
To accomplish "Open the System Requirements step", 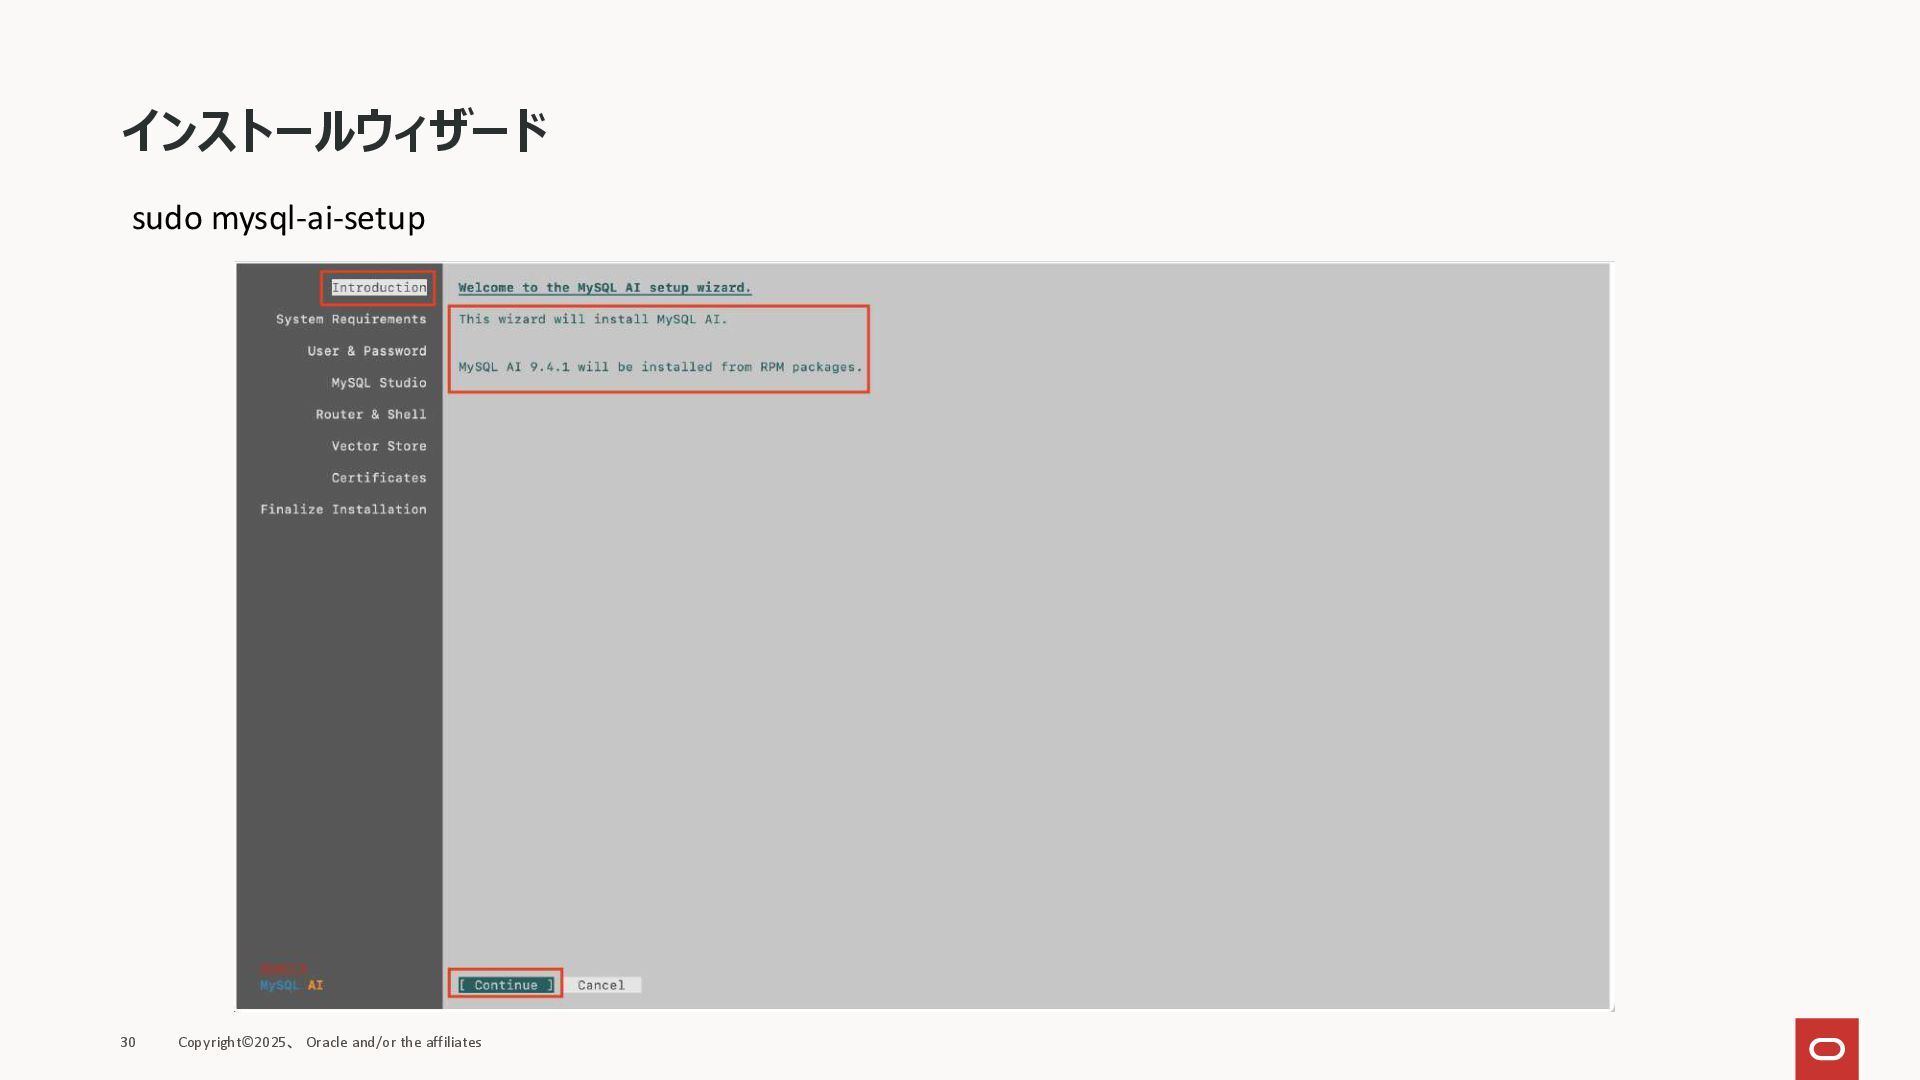I will [351, 319].
